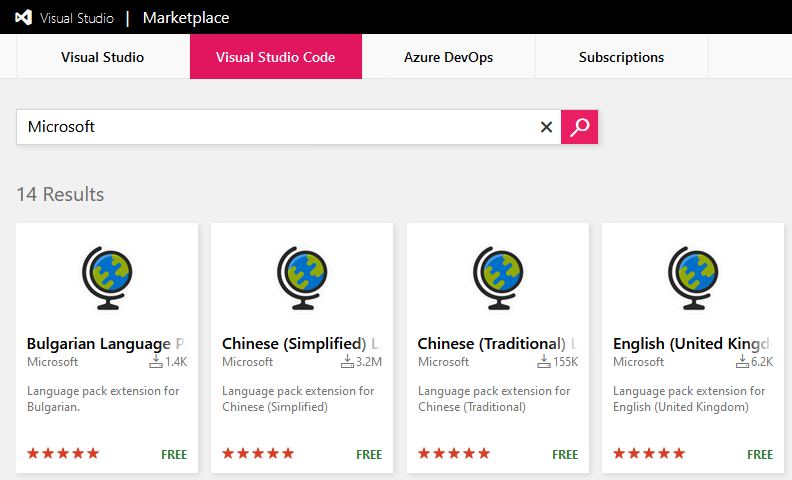The image size is (792, 480).
Task: Click description for Chinese (Traditional) pack
Action: tap(494, 399)
